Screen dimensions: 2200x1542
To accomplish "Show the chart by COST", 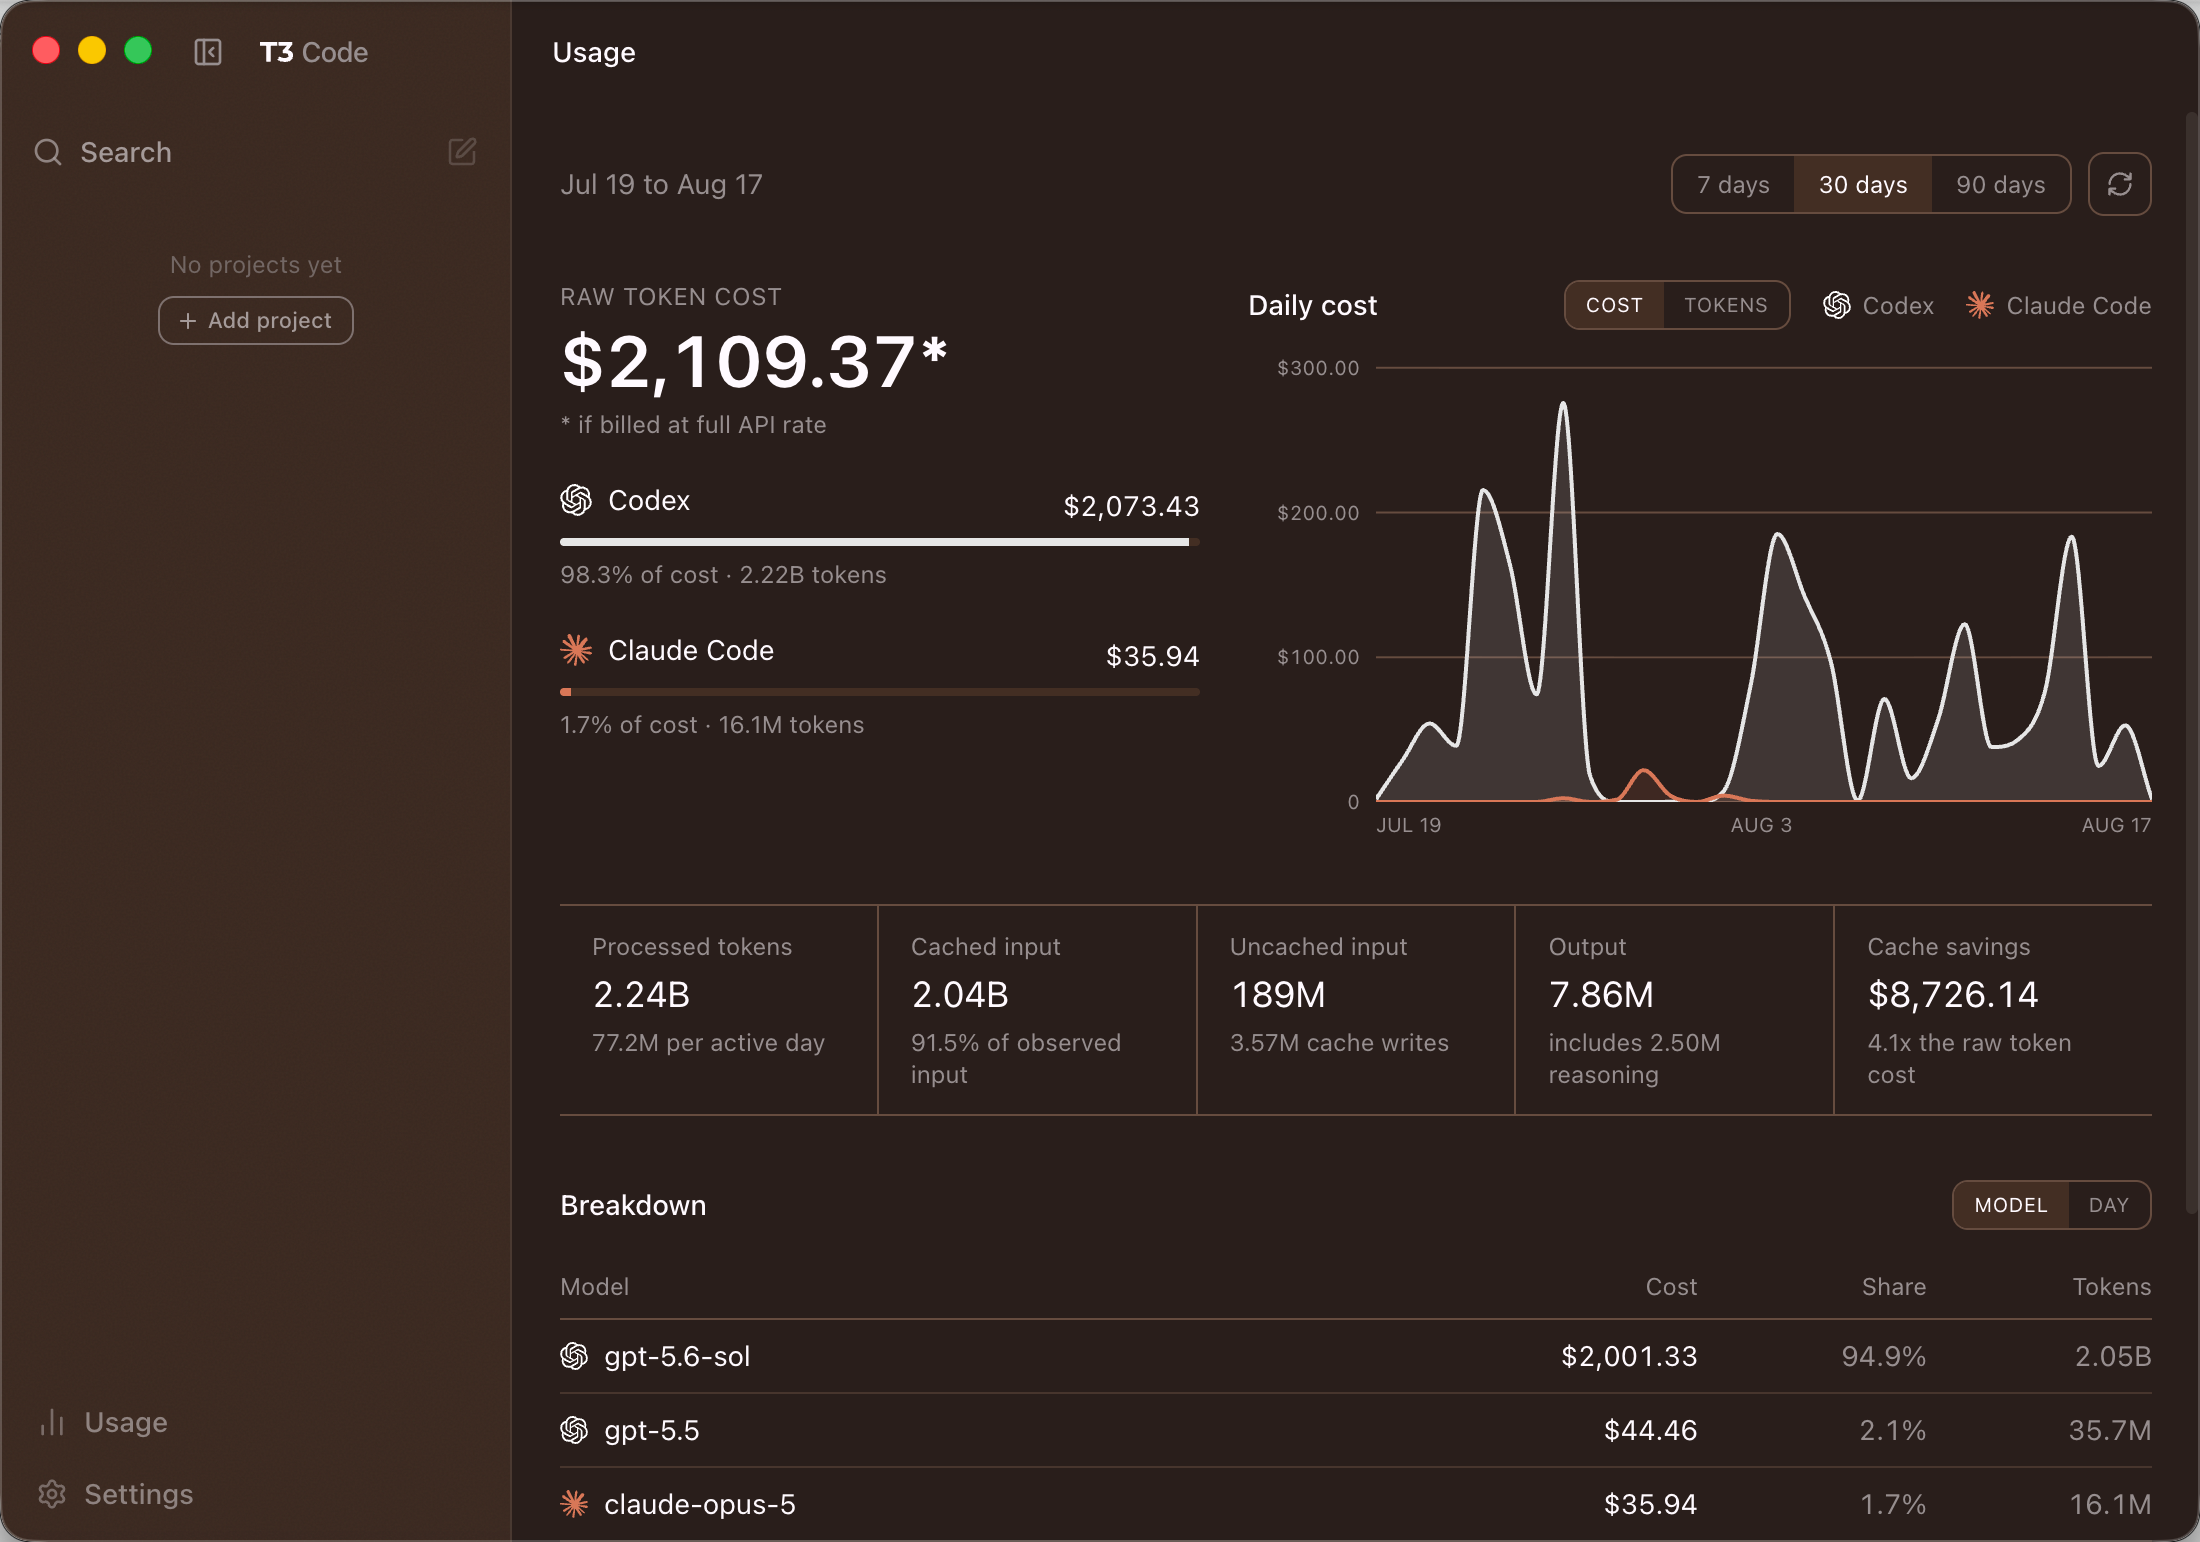I will 1614,305.
